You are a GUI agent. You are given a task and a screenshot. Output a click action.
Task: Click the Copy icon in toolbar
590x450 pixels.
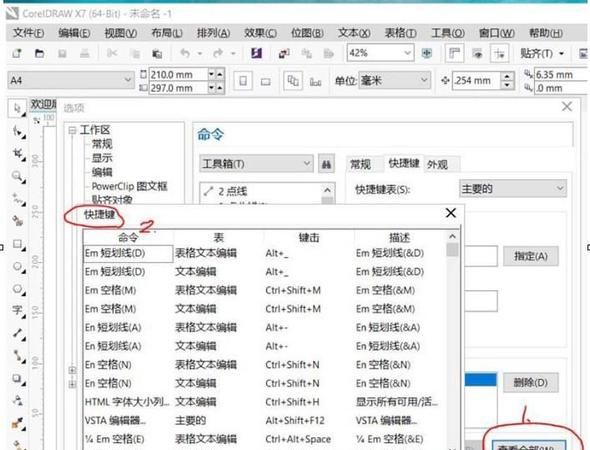134,54
